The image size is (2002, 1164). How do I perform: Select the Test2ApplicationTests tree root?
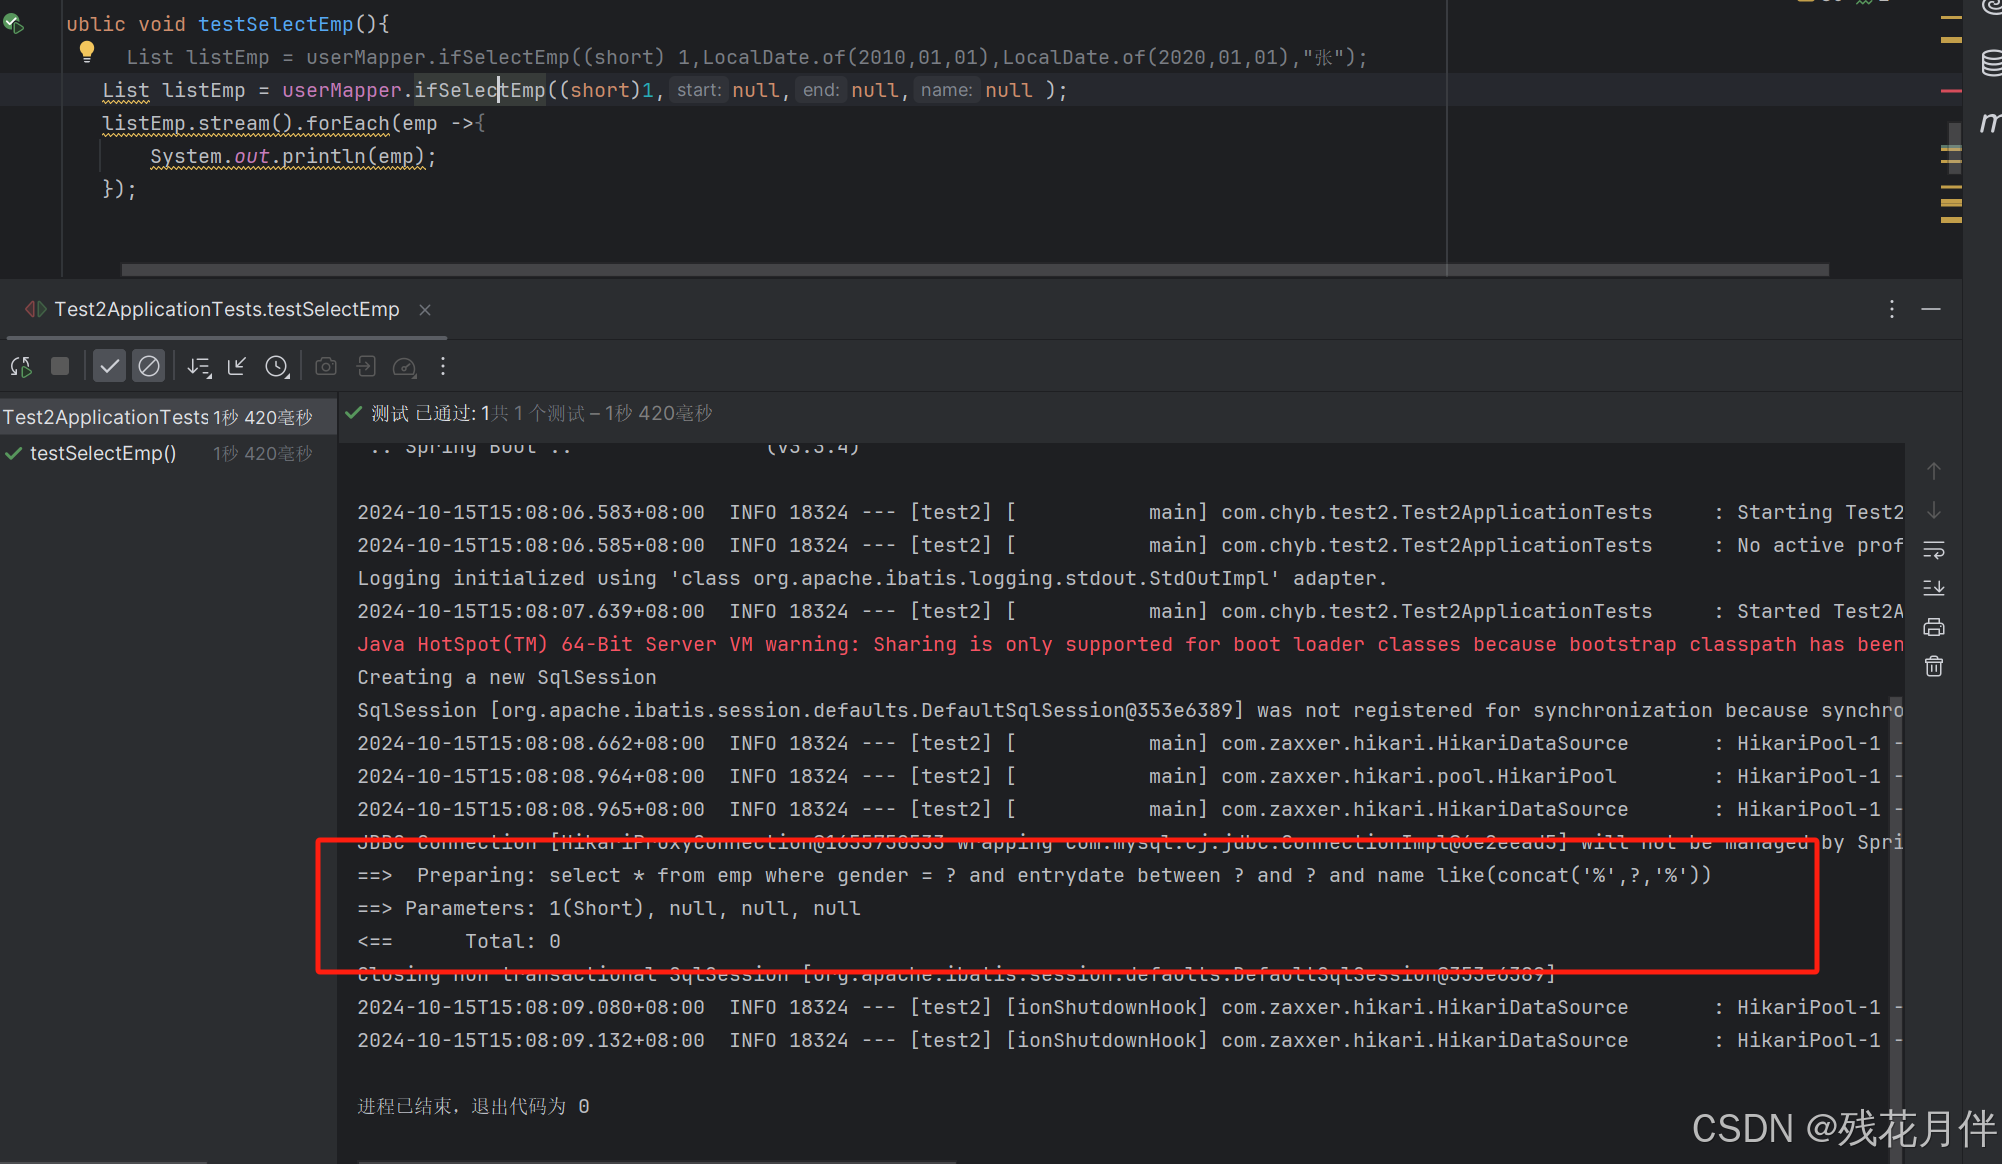tap(105, 417)
